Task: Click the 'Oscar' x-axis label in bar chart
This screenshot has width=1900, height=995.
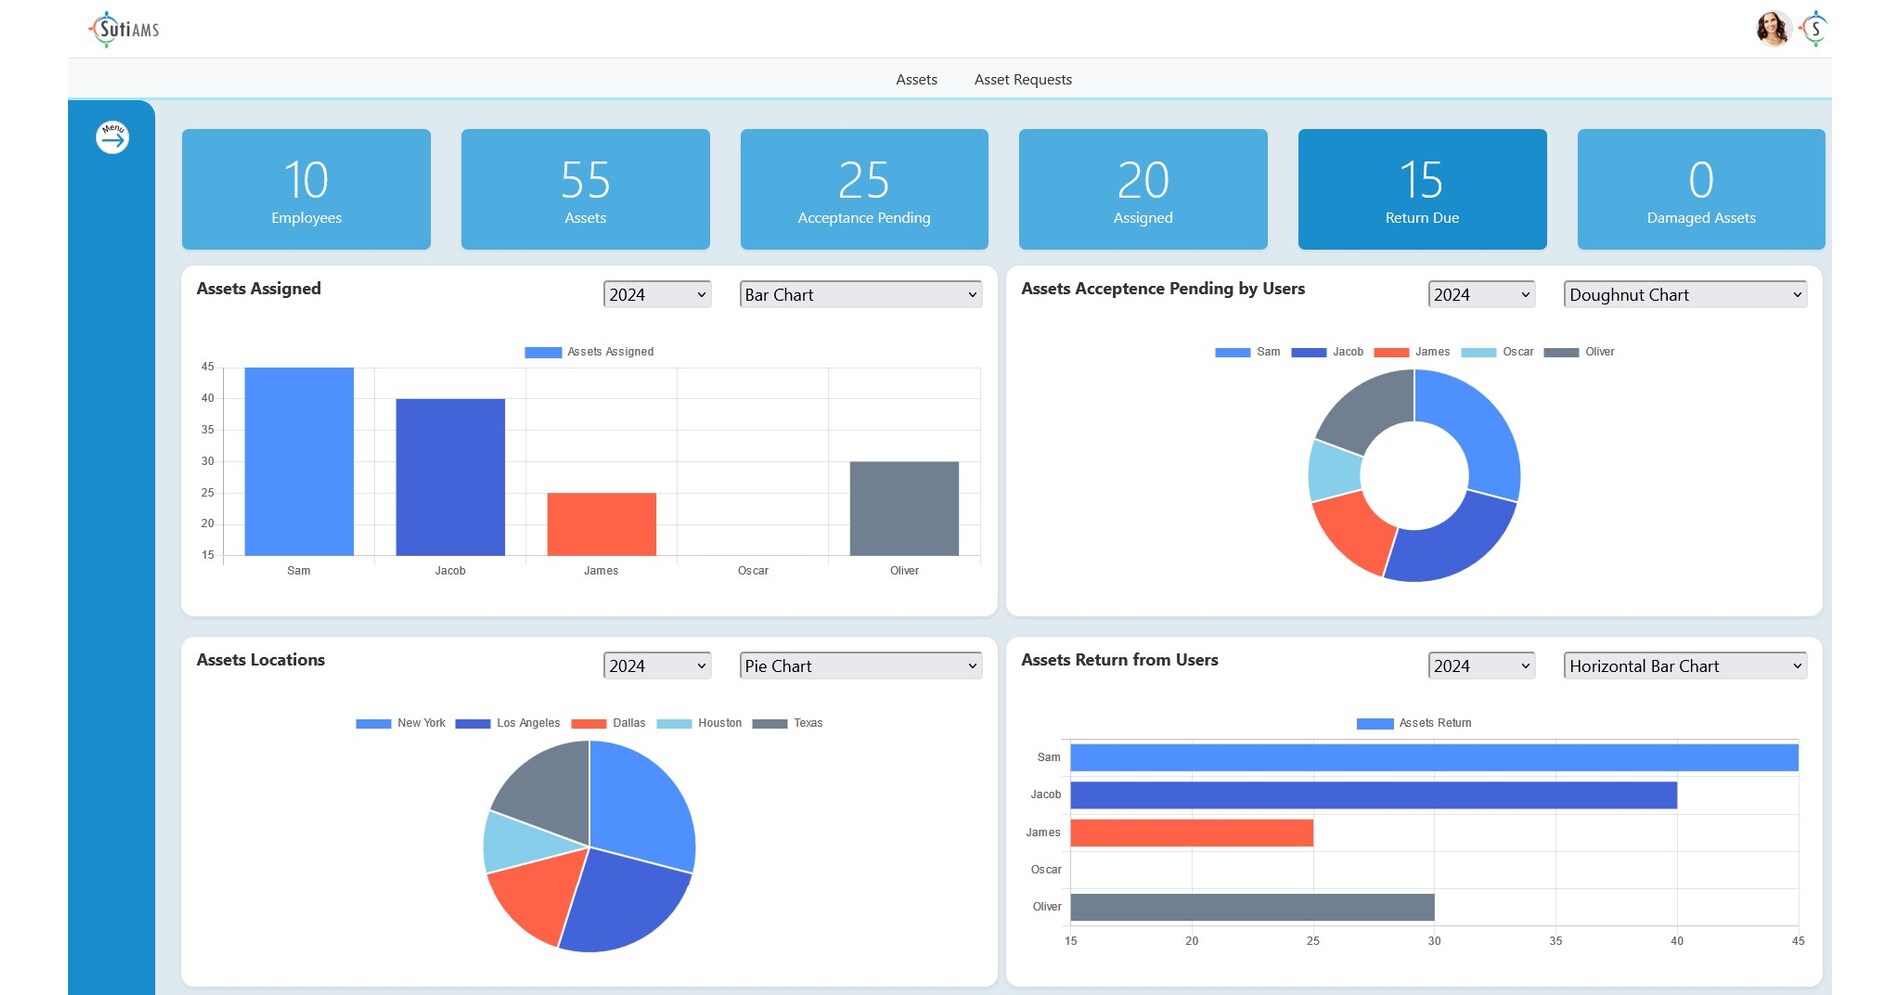Action: coord(753,571)
